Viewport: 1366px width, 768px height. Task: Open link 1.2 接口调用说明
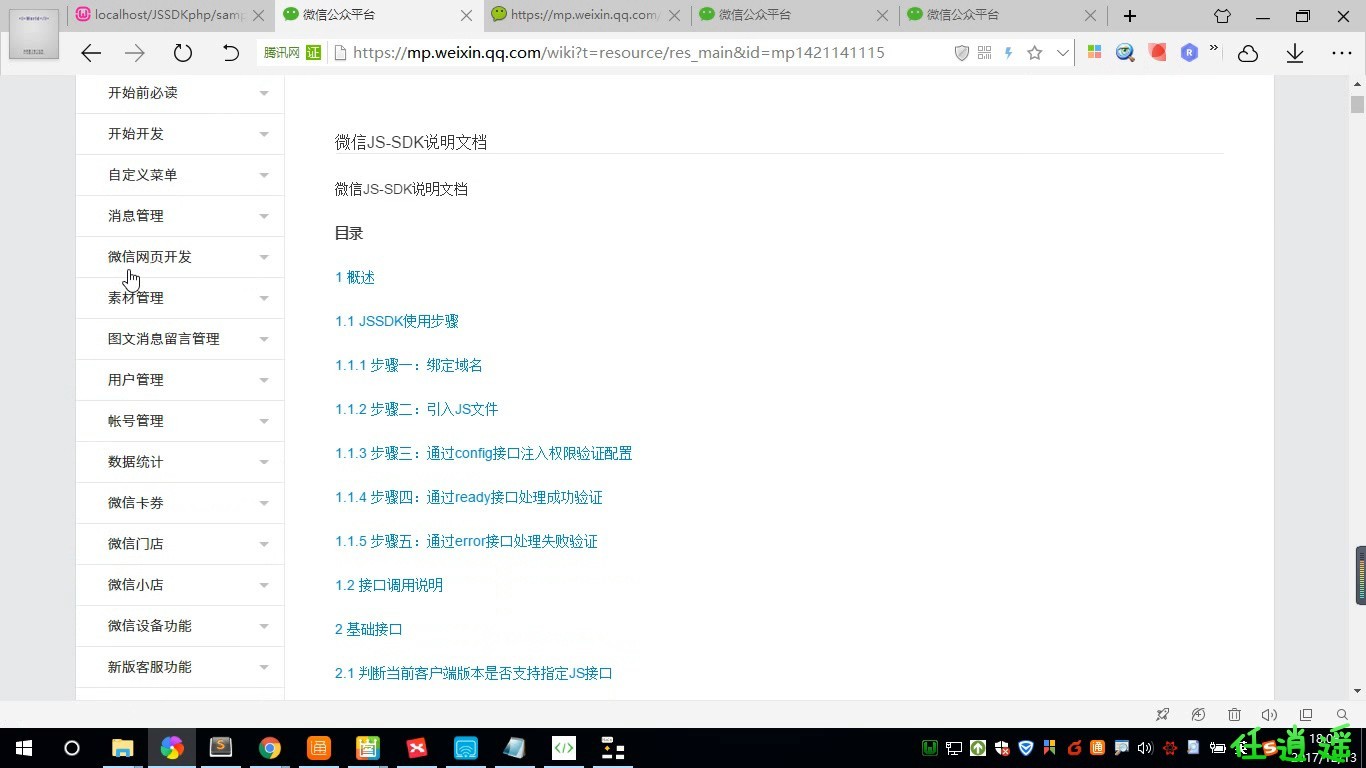(x=389, y=585)
